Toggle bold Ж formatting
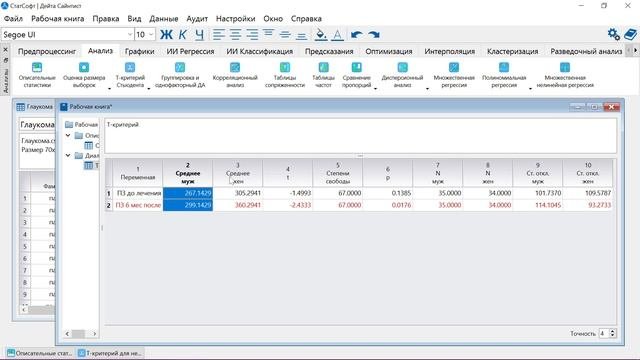 tap(166, 35)
